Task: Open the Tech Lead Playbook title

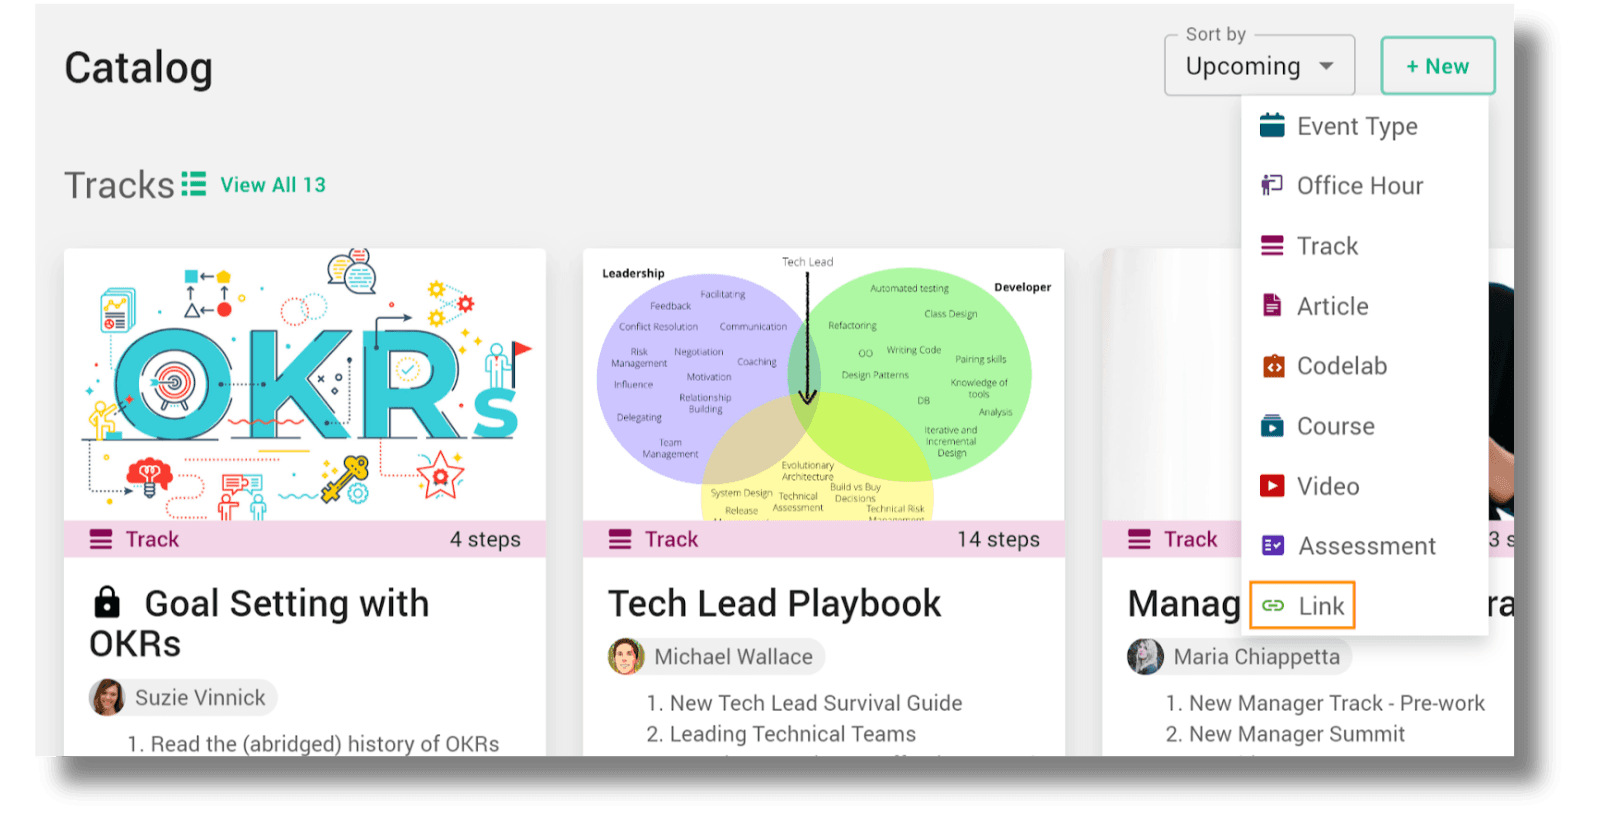Action: coord(775,603)
